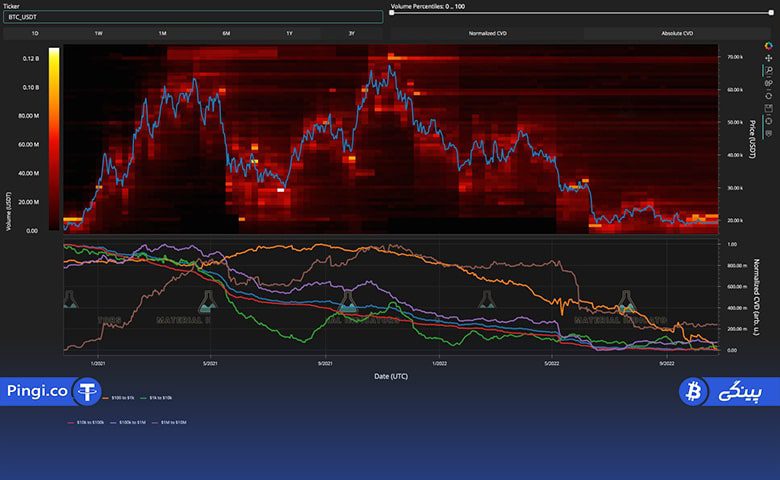Viewport: 780px width, 480px height.
Task: Click the '60.00 k' price axis label
Action: [x=735, y=90]
